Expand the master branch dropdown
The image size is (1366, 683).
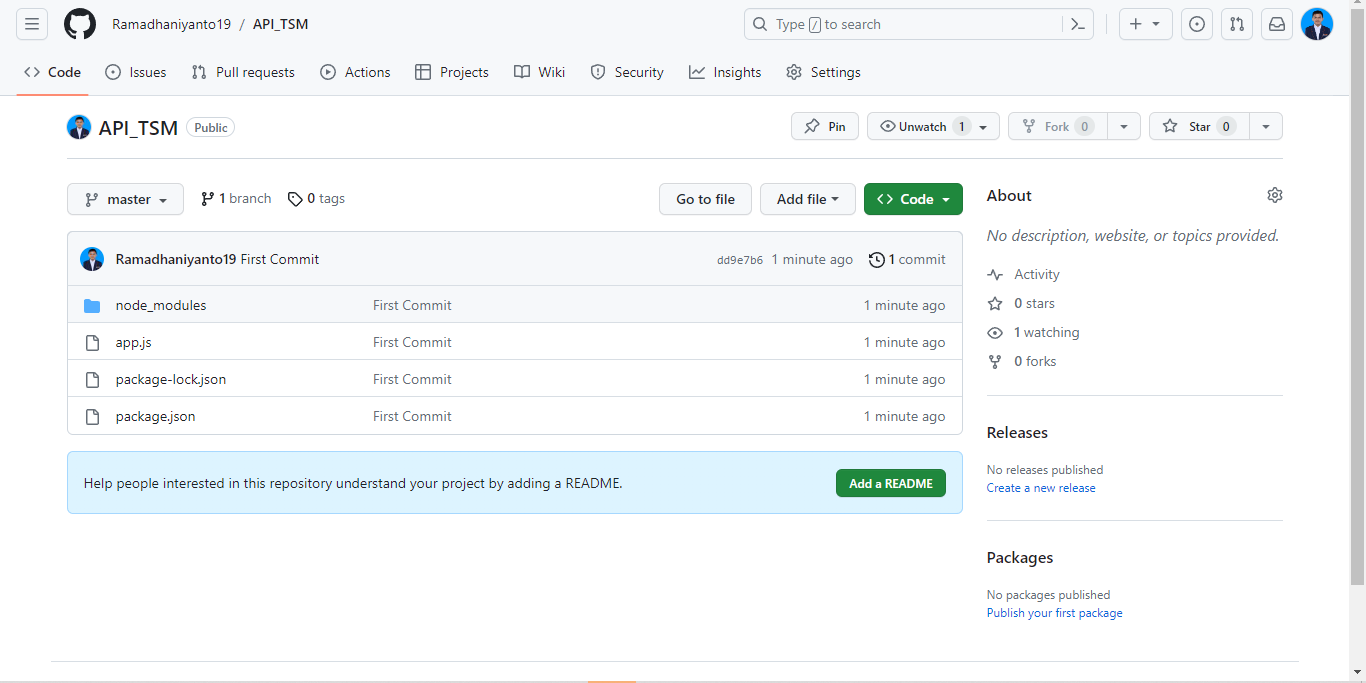tap(125, 199)
